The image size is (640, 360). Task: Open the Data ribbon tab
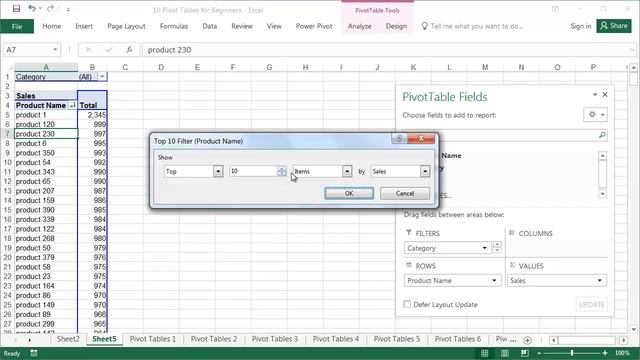[209, 26]
